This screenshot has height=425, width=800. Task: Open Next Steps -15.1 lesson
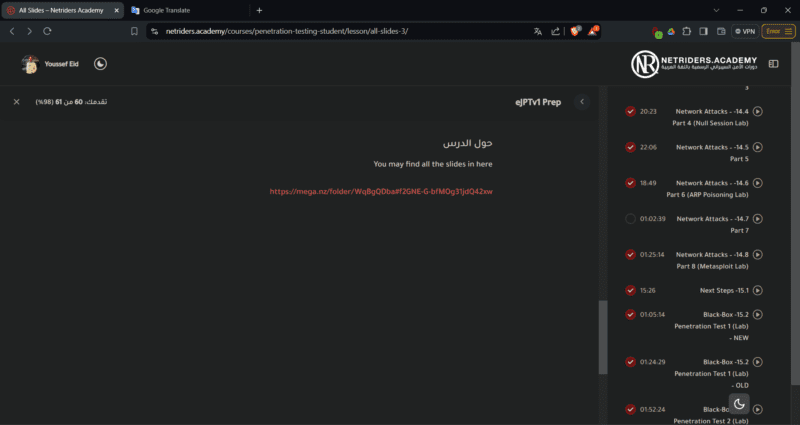[x=724, y=290]
